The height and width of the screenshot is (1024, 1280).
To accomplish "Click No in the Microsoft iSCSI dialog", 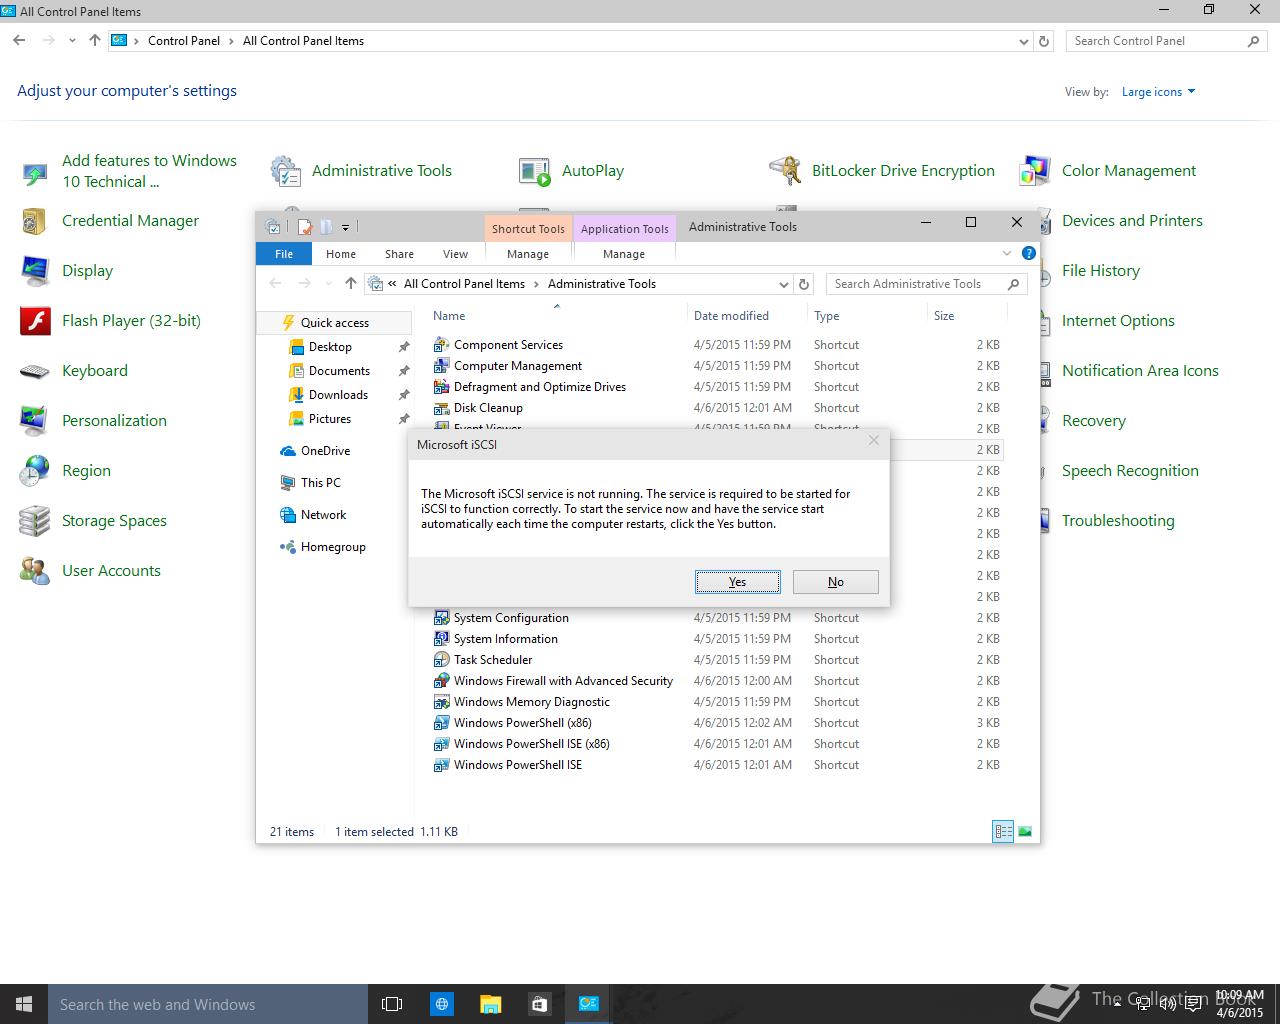I will coord(836,582).
